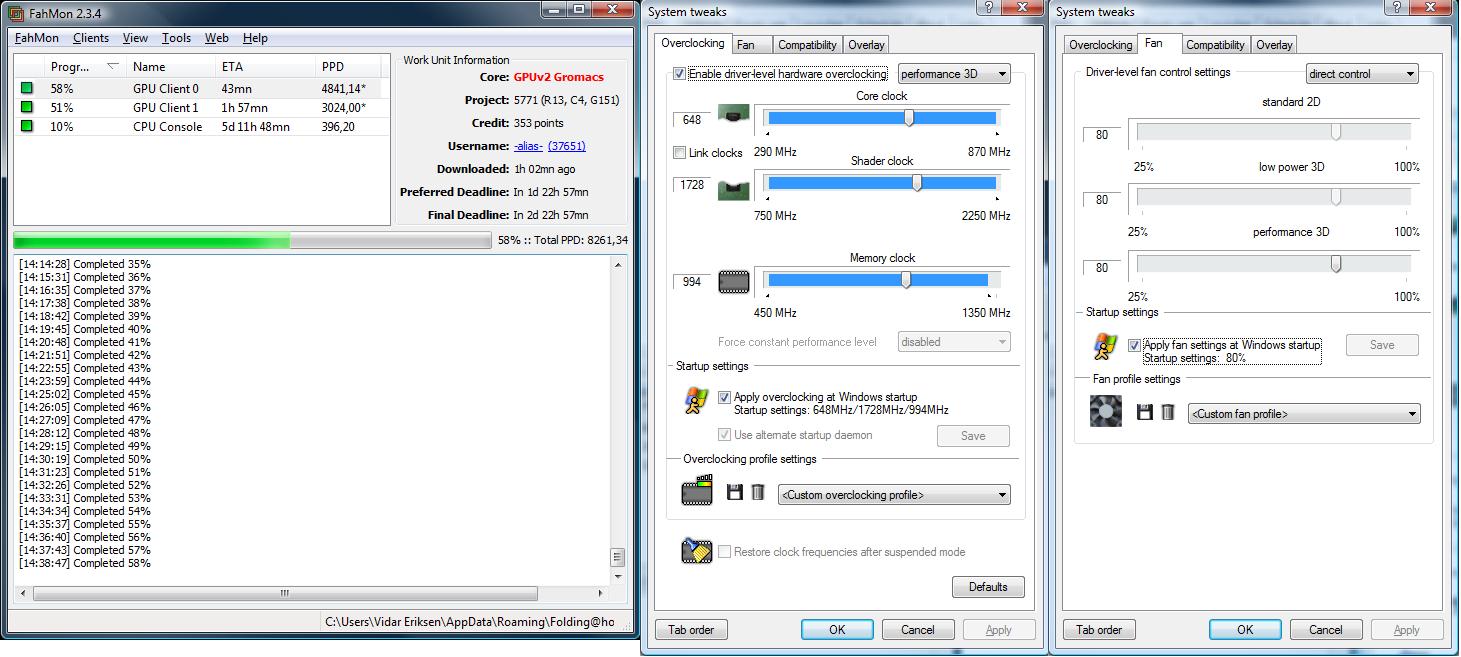Open the Clients menu
The width and height of the screenshot is (1461, 657).
click(x=91, y=38)
